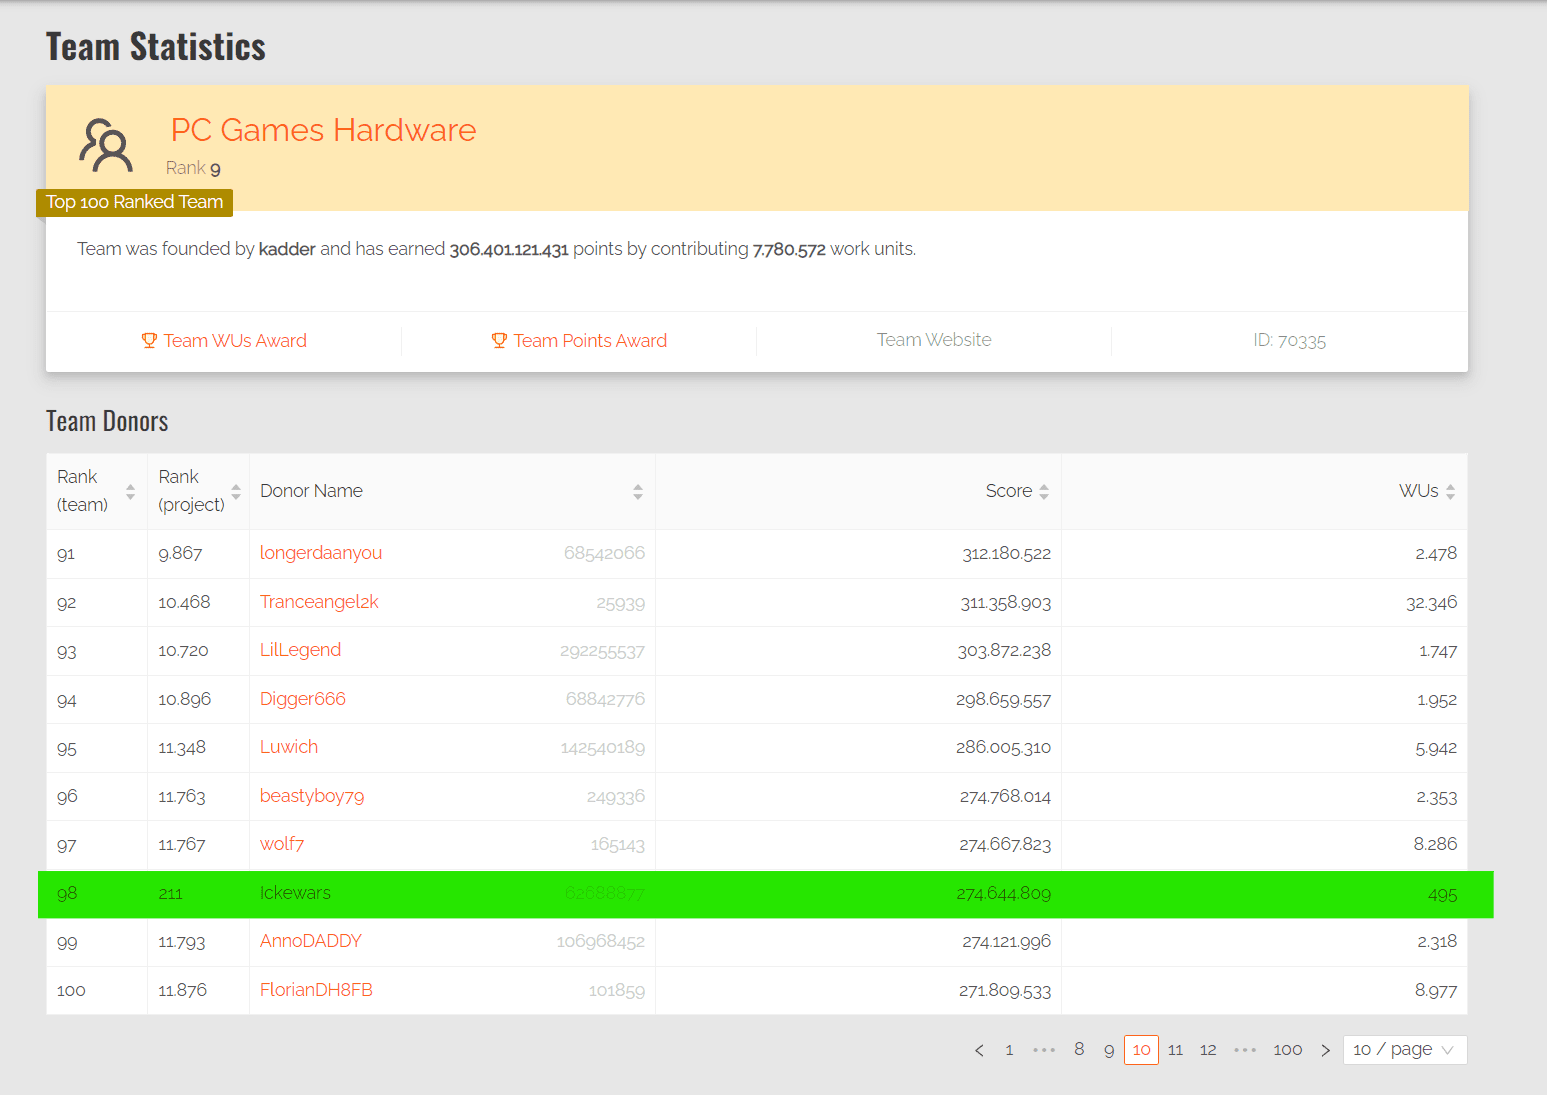Viewport: 1547px width, 1095px height.
Task: Open donor Digger666
Action: [303, 699]
